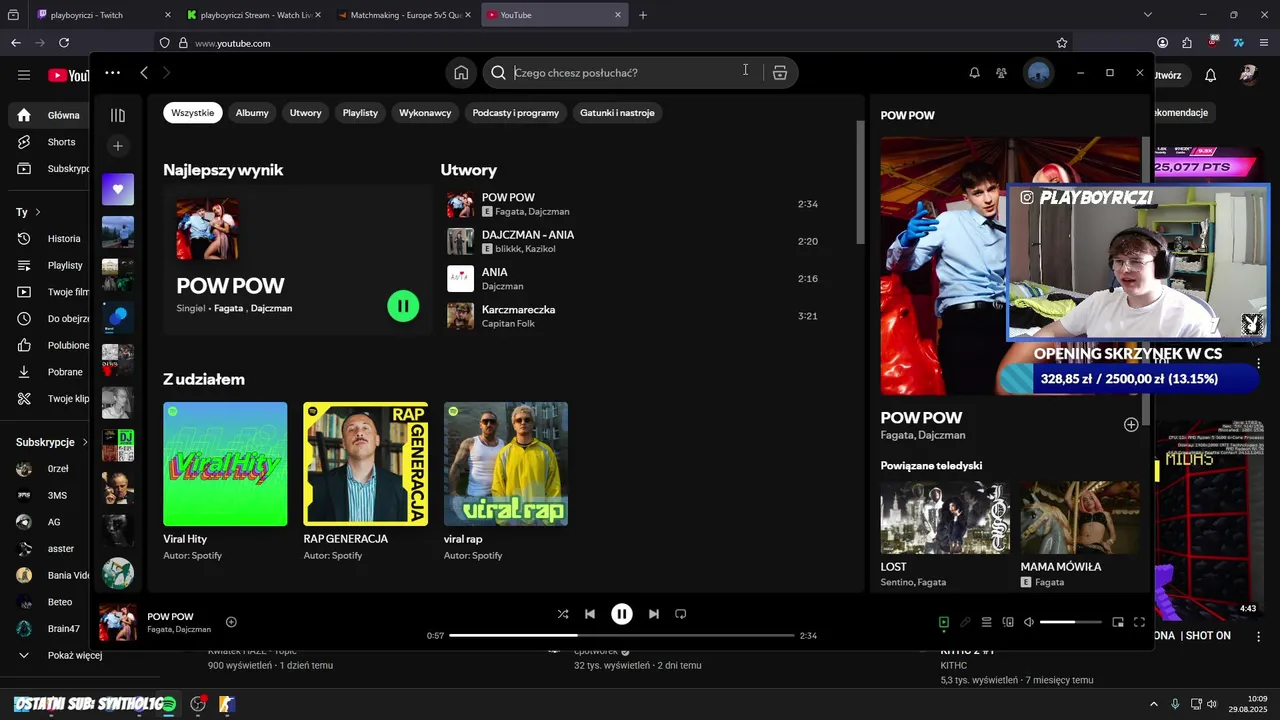
Task: Show hidden system tray icons chevron
Action: [1153, 704]
